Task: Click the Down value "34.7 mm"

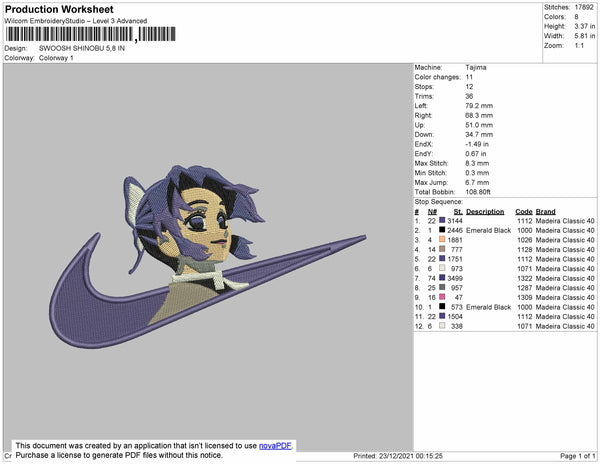Action: [x=479, y=134]
